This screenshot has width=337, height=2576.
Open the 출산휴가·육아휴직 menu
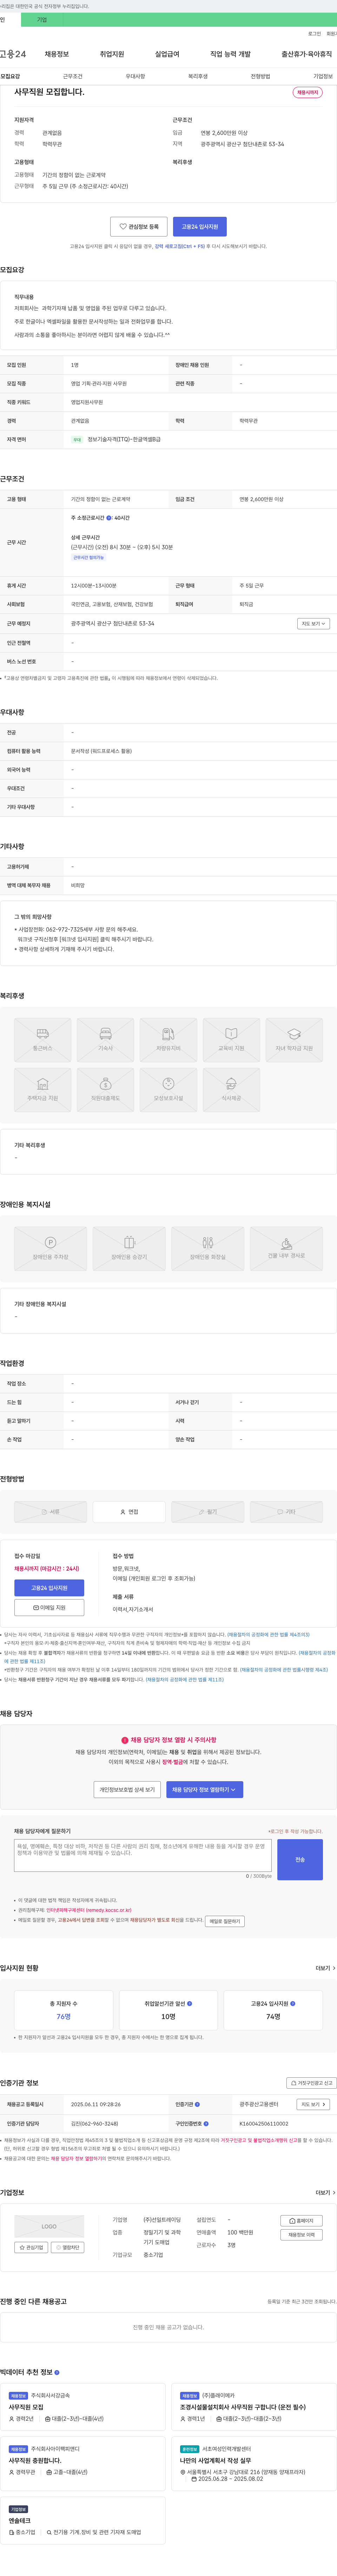[306, 54]
